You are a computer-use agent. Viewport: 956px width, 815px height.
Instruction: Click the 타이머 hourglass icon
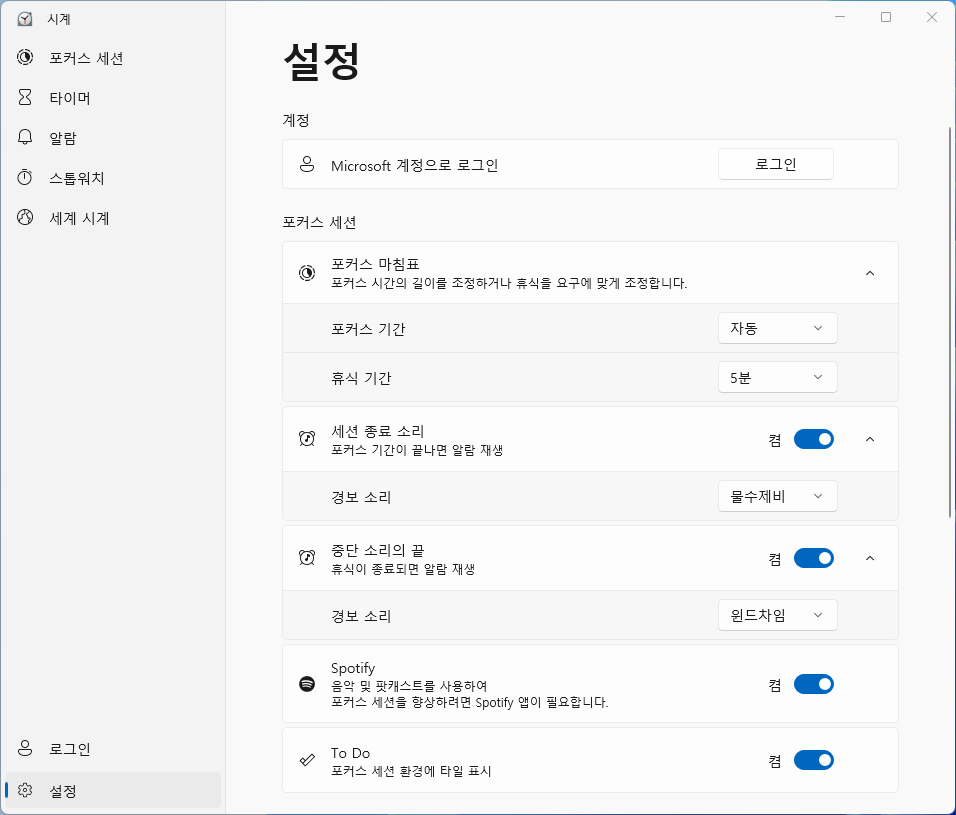25,97
